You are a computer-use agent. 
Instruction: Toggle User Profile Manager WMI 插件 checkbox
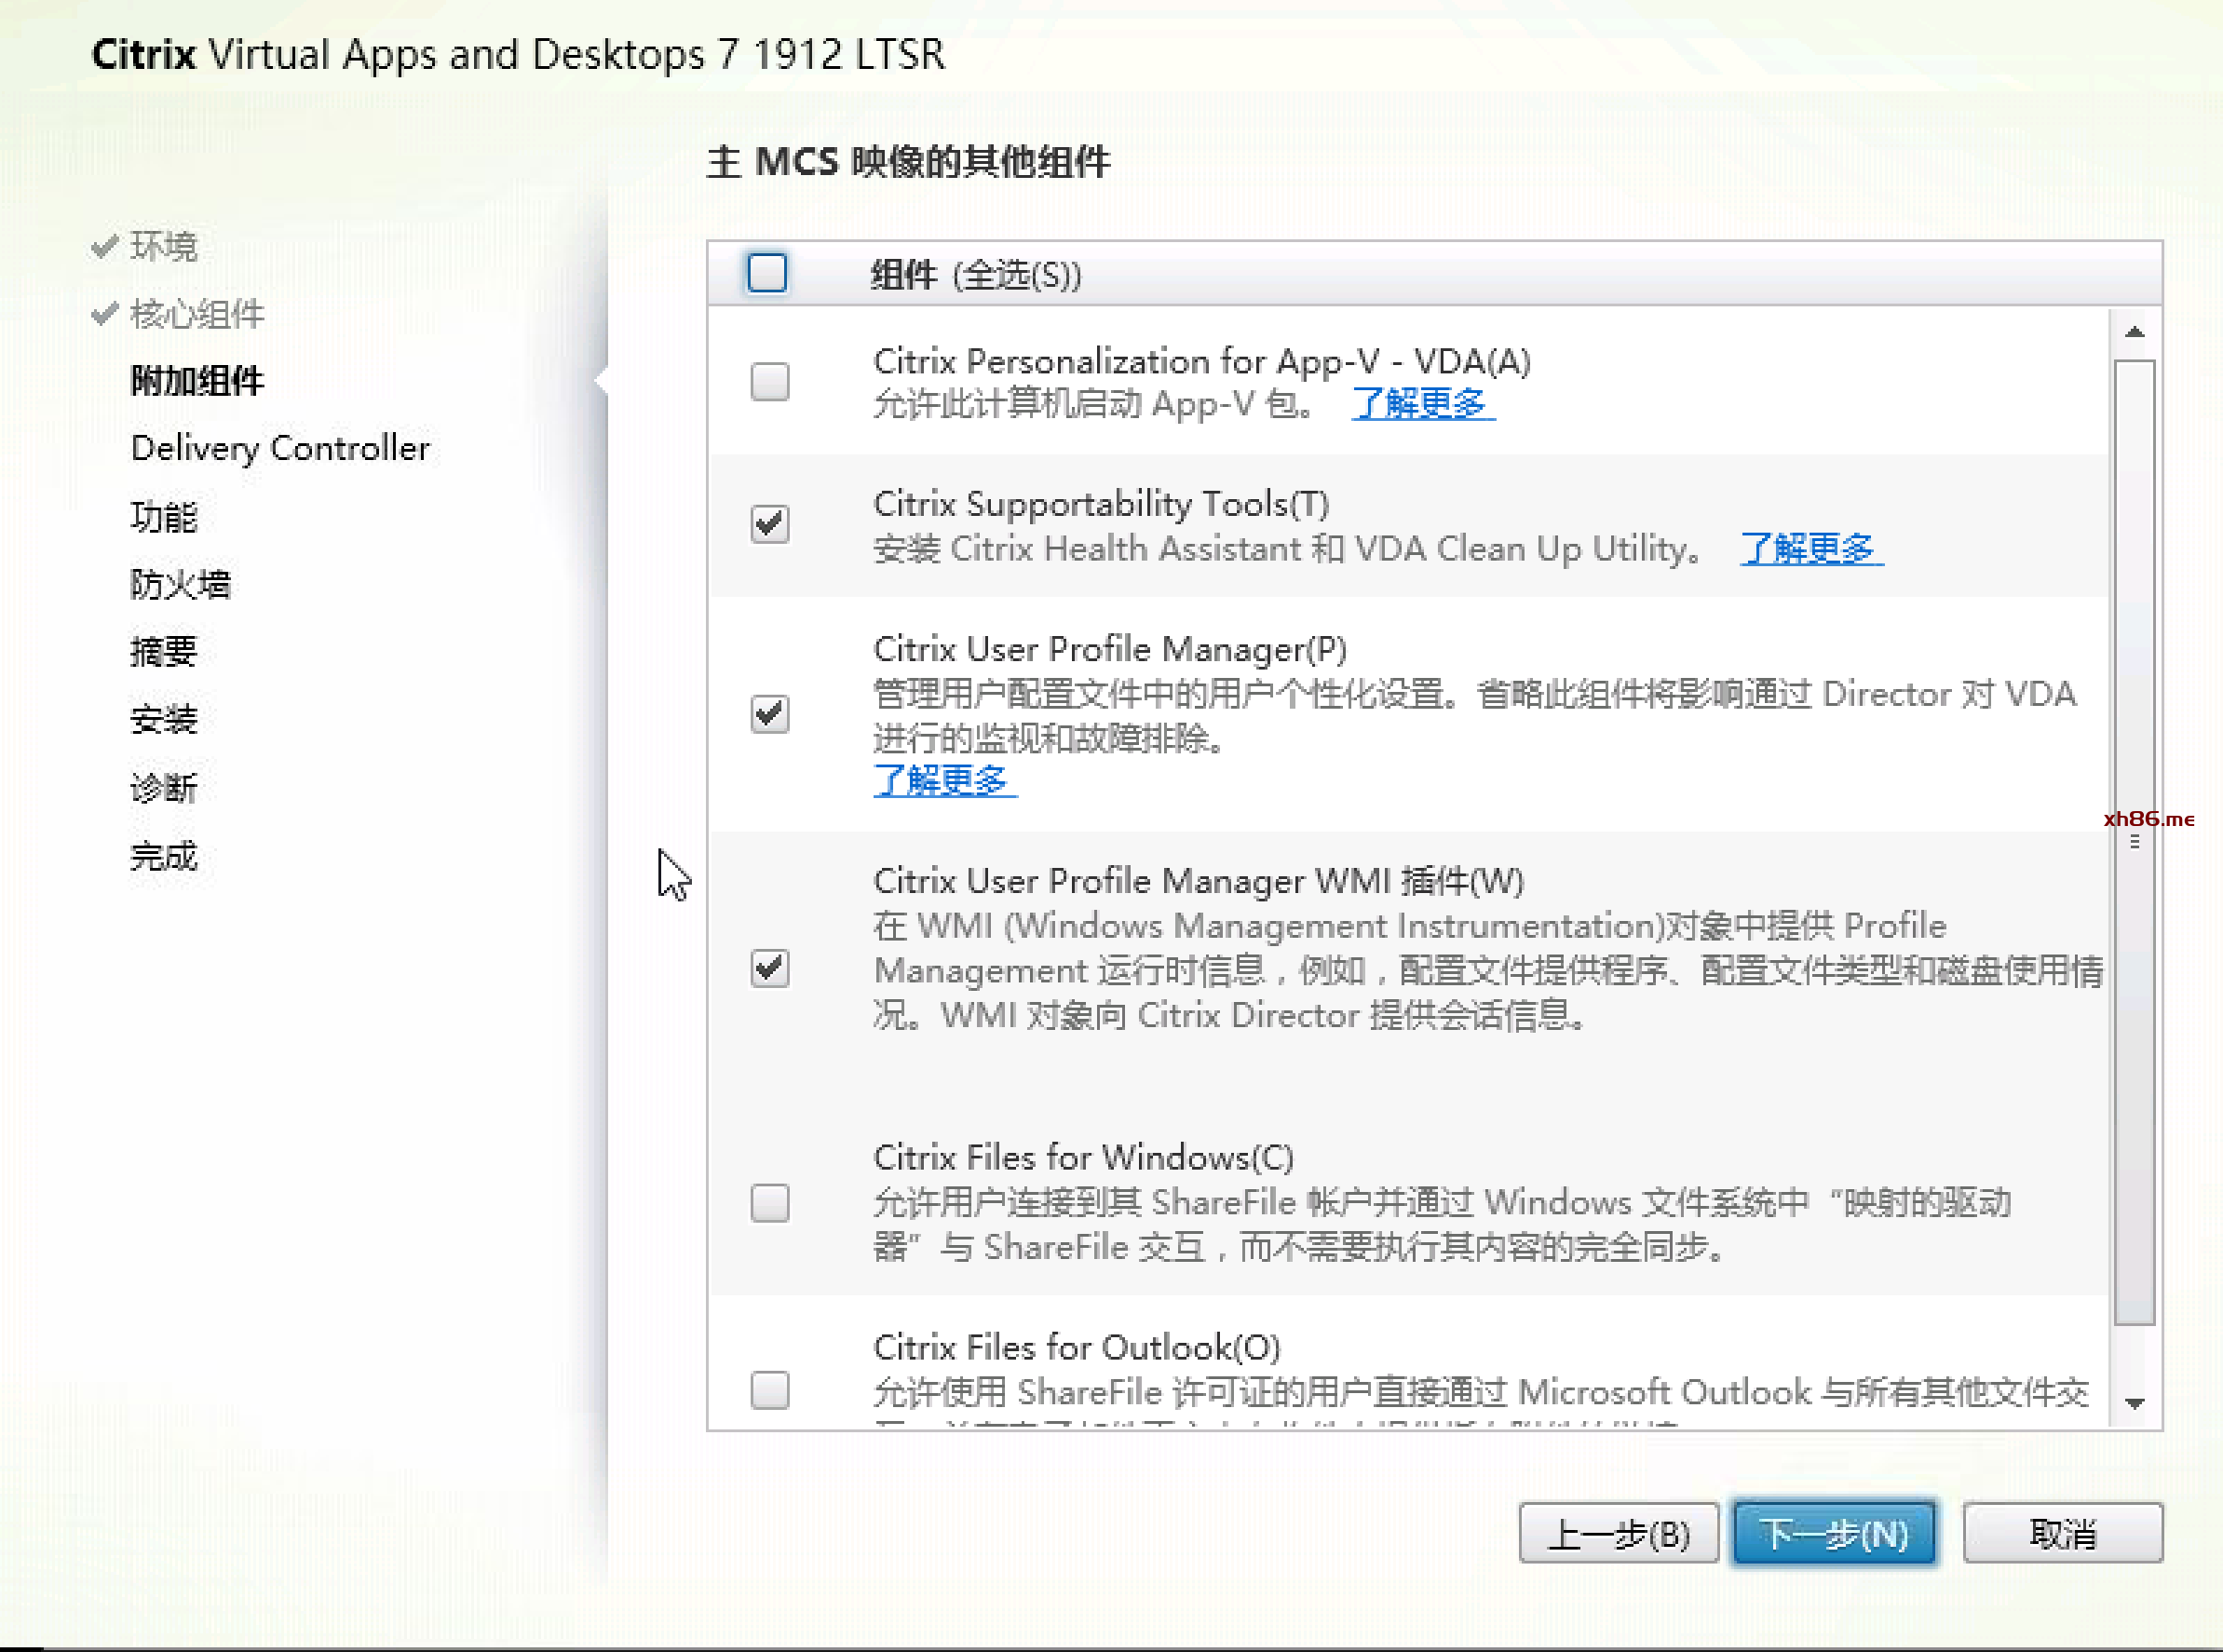click(x=769, y=968)
